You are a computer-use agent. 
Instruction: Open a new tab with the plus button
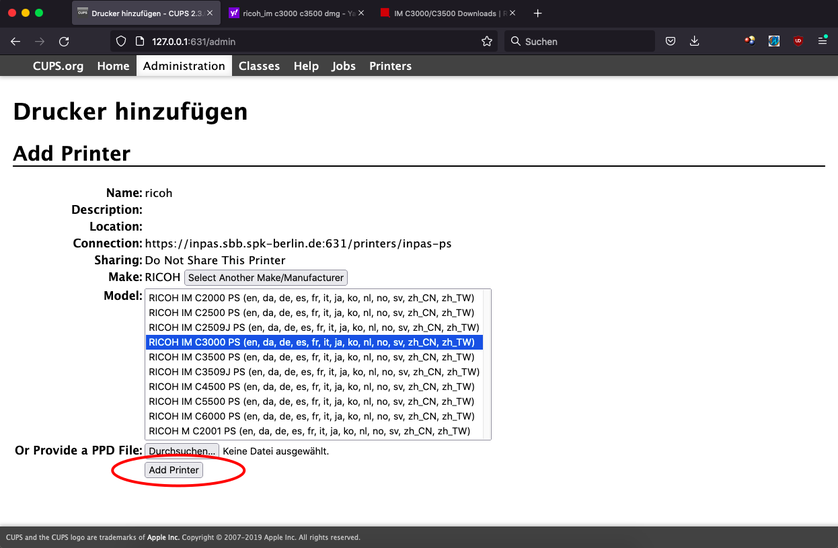pos(538,13)
